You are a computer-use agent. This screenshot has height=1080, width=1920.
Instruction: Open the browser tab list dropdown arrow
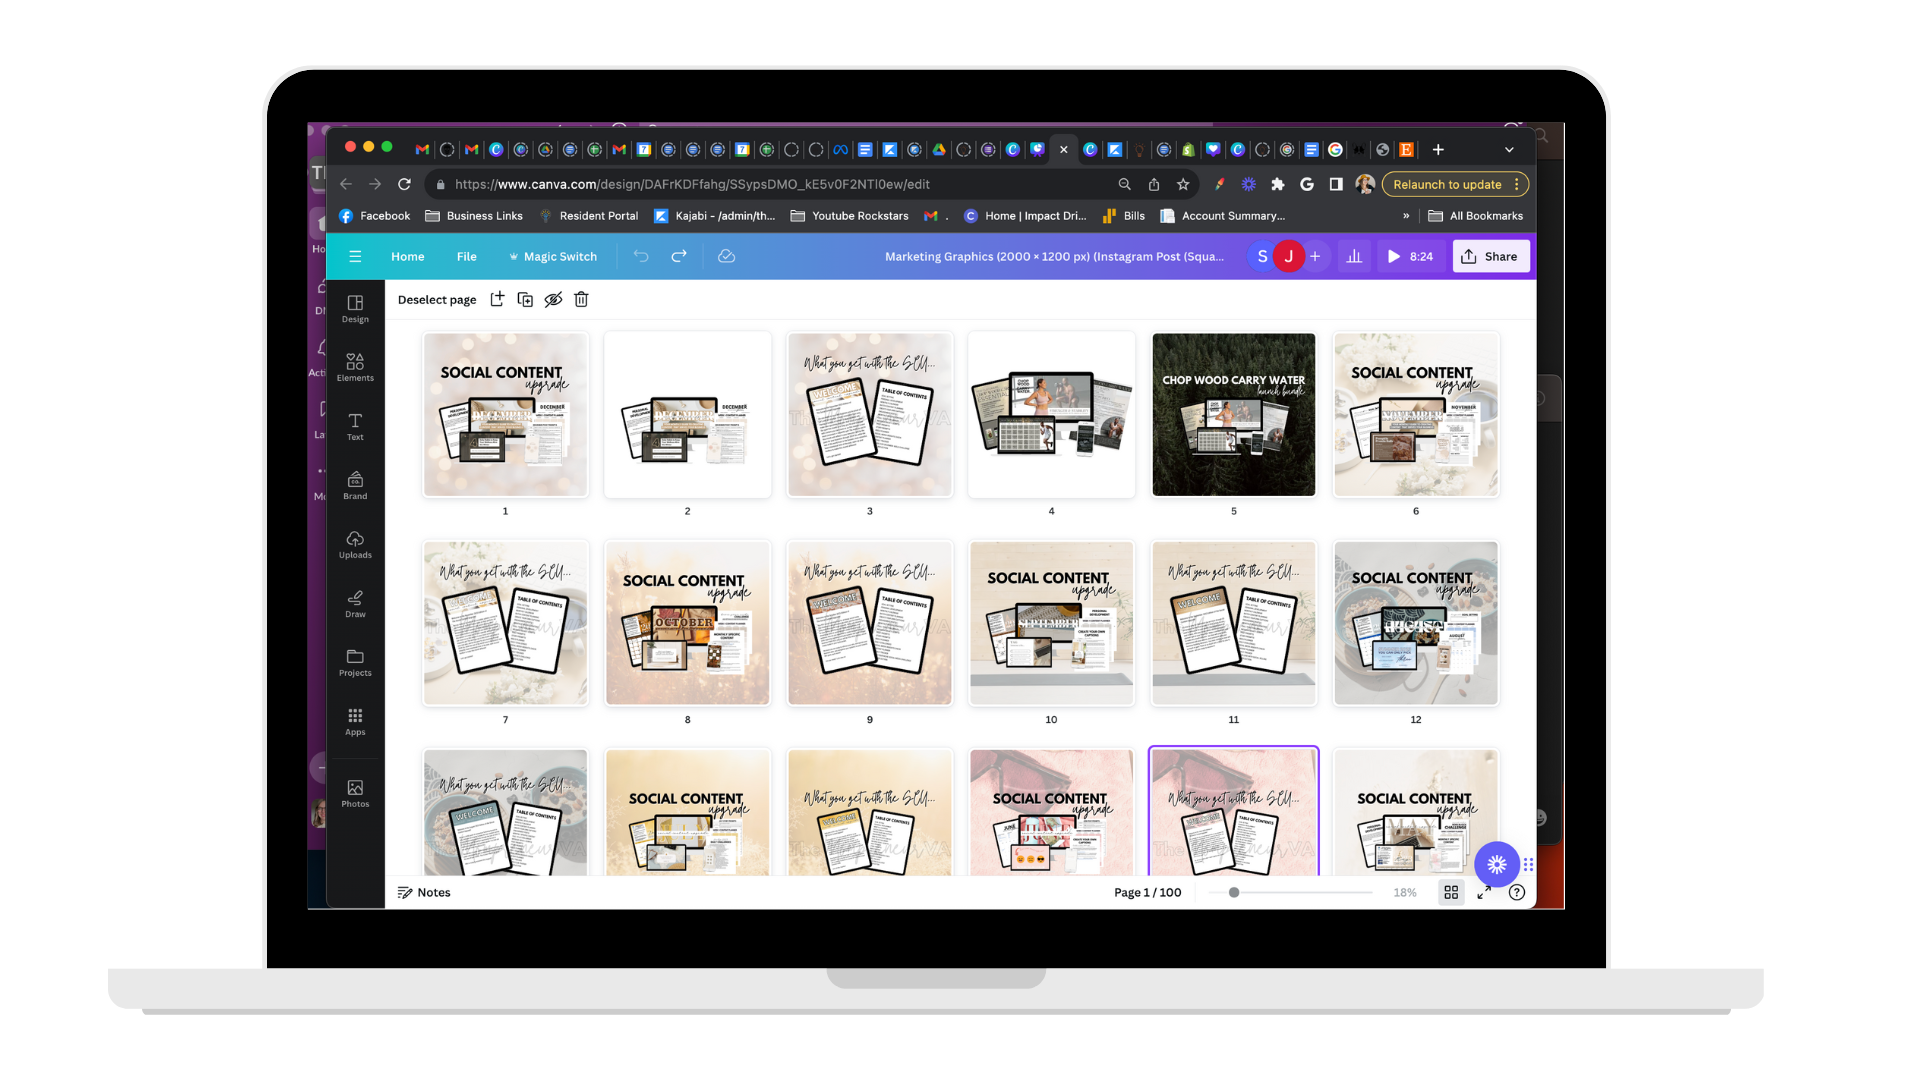pos(1509,150)
